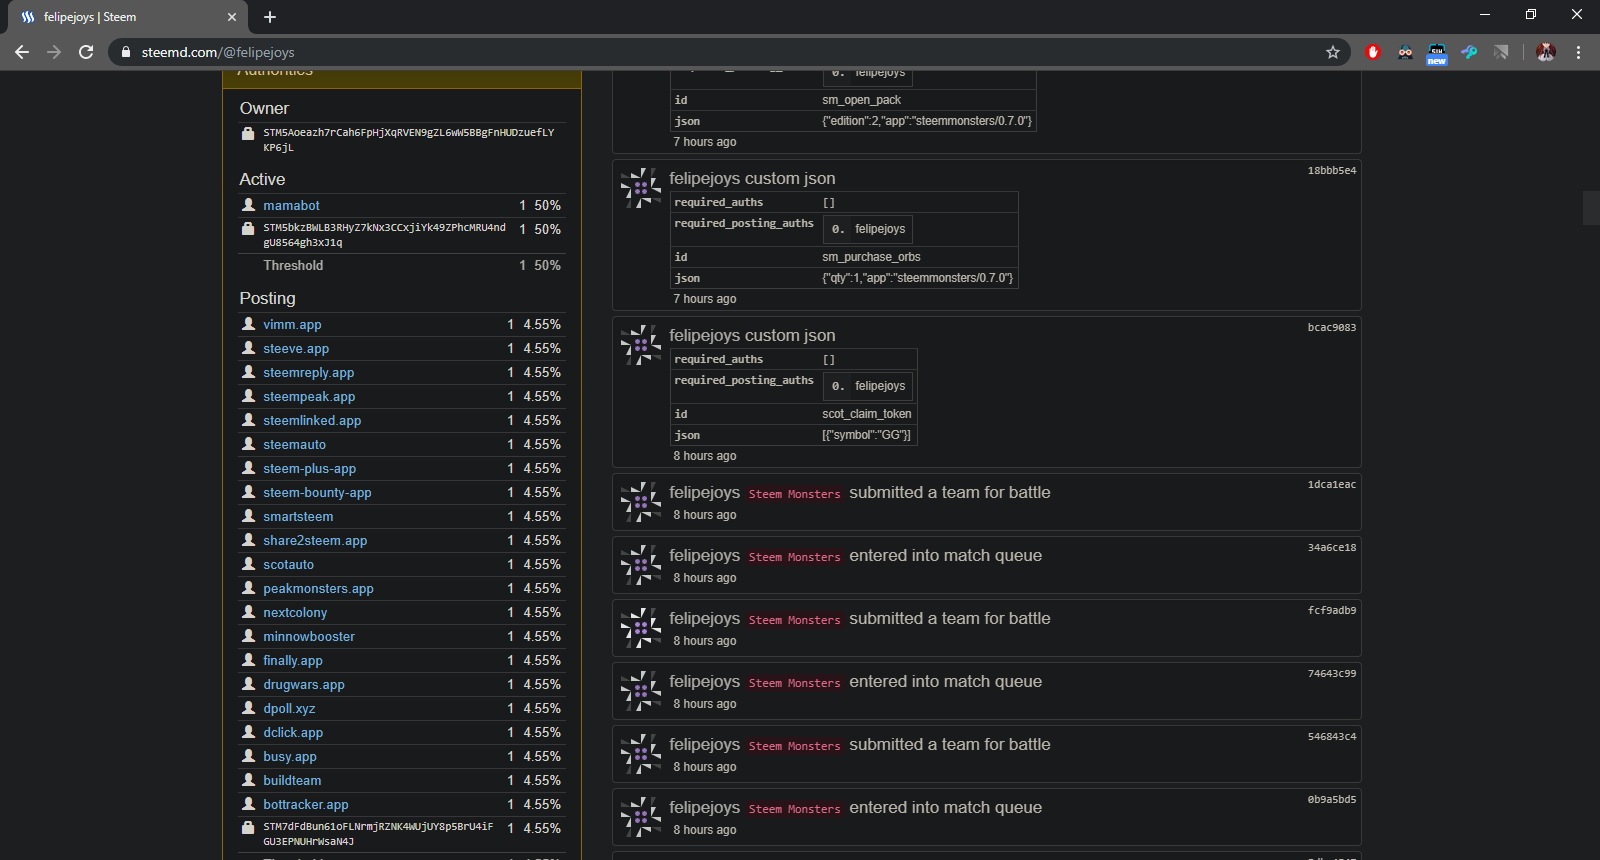Go back to the previous page
1600x860 pixels.
coord(22,52)
